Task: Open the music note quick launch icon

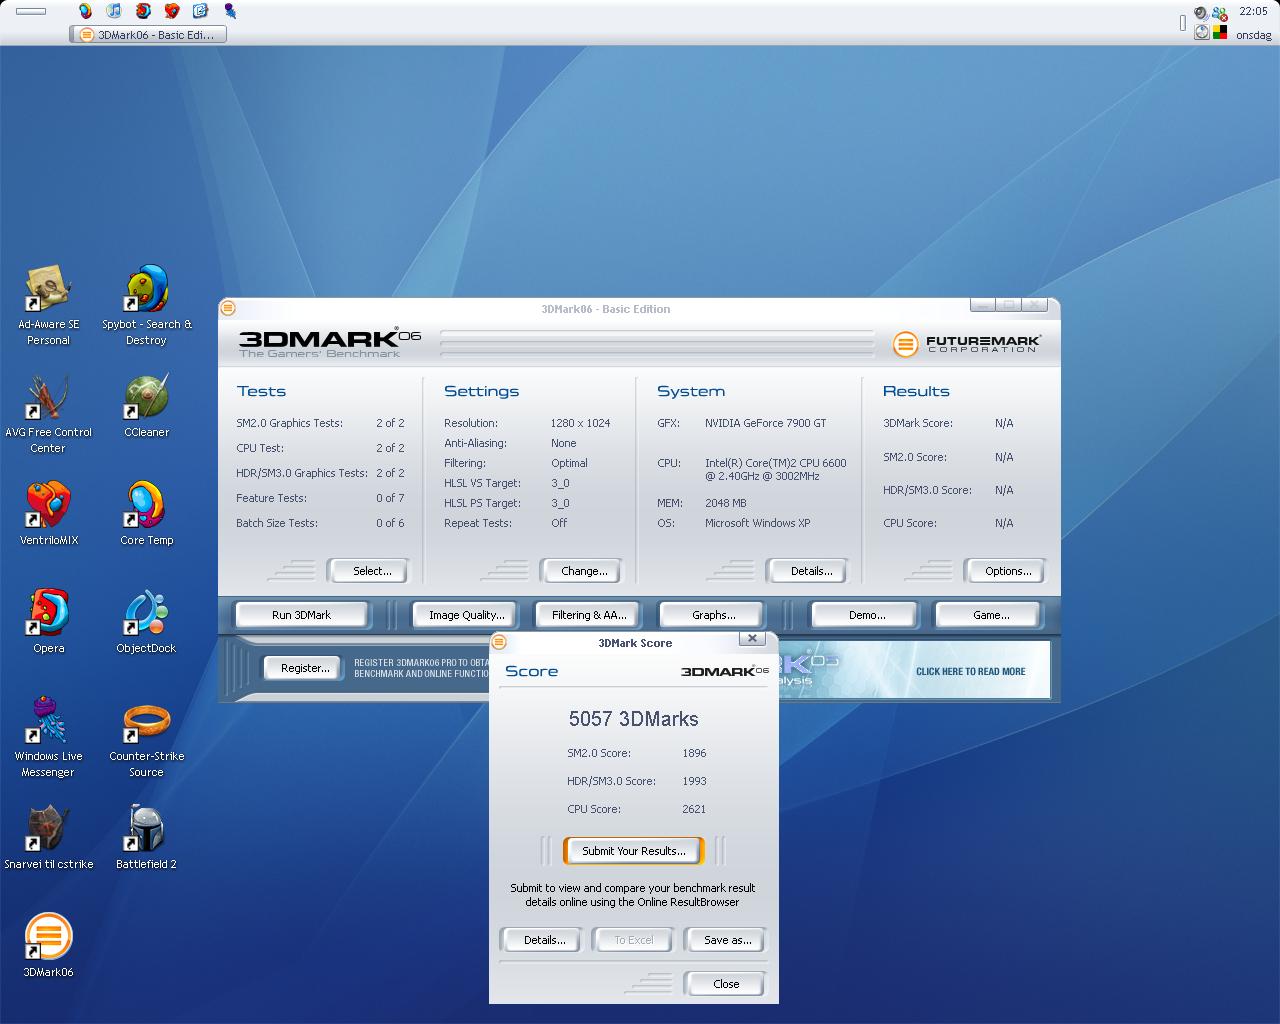Action: tap(114, 11)
